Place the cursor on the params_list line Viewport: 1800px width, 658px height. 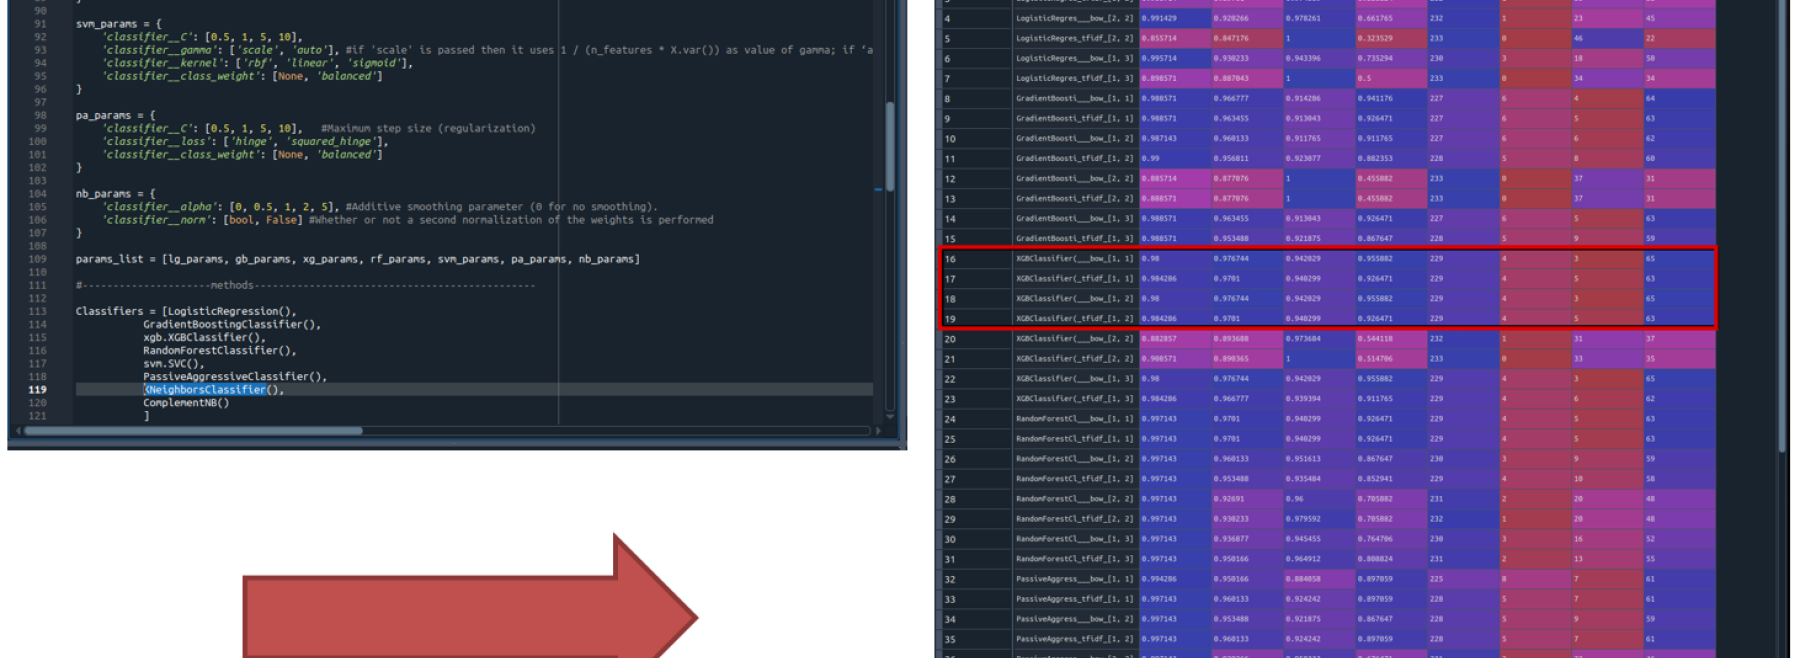[x=358, y=259]
